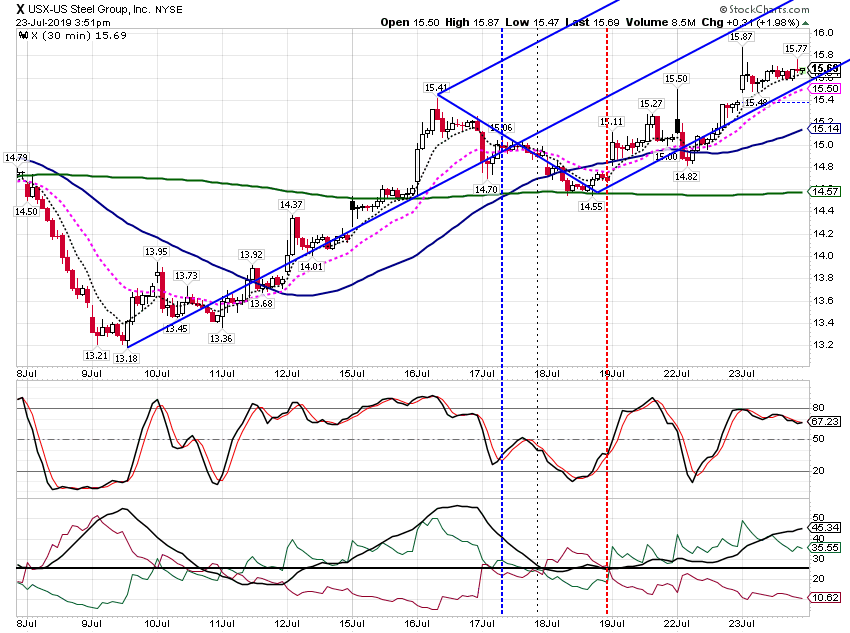Viewport: 850px width, 633px height.
Task: Click the 14.37 price label
Action: 291,204
